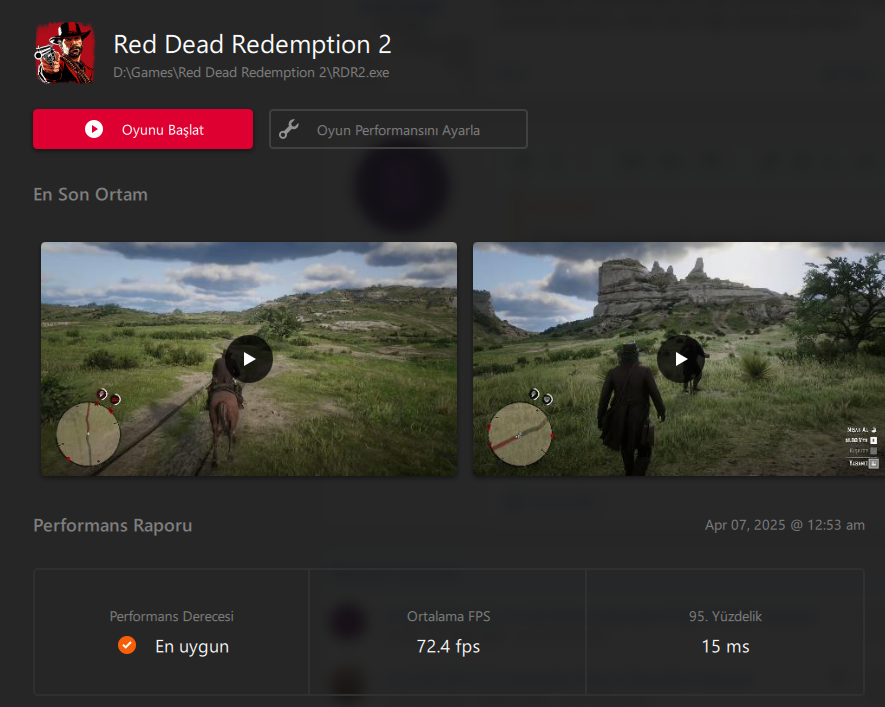Open the rock formation media thumbnail
Image resolution: width=885 pixels, height=707 pixels.
click(x=679, y=359)
